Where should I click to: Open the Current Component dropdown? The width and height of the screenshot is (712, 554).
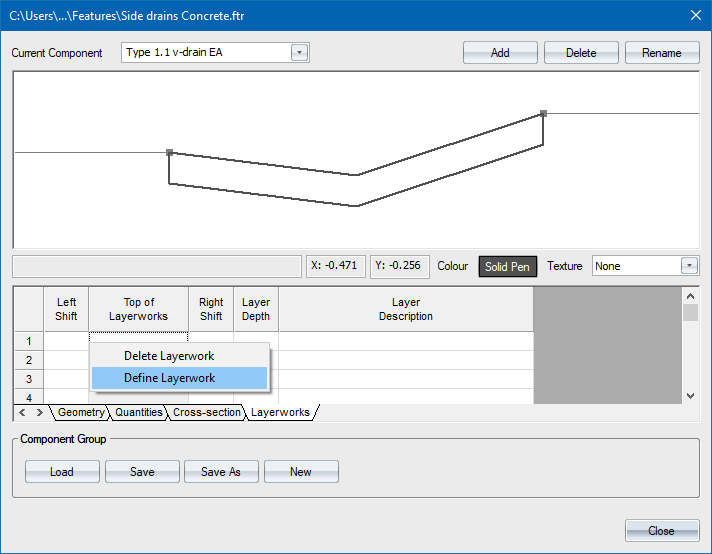[299, 53]
